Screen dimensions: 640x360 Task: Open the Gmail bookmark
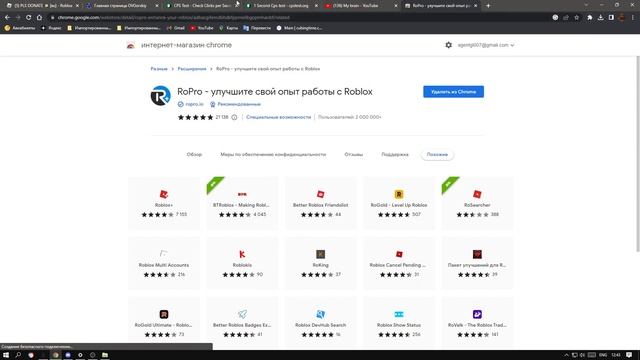pos(176,28)
